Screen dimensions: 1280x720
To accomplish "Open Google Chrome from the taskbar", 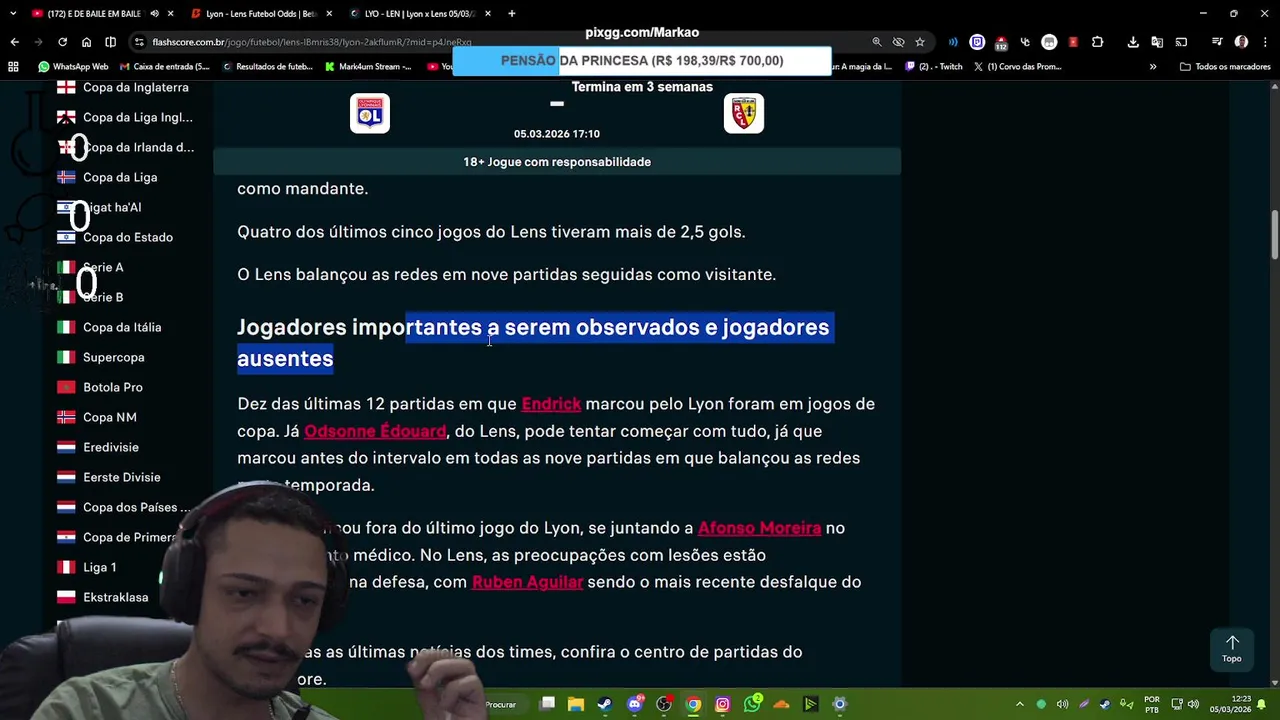I will 693,704.
